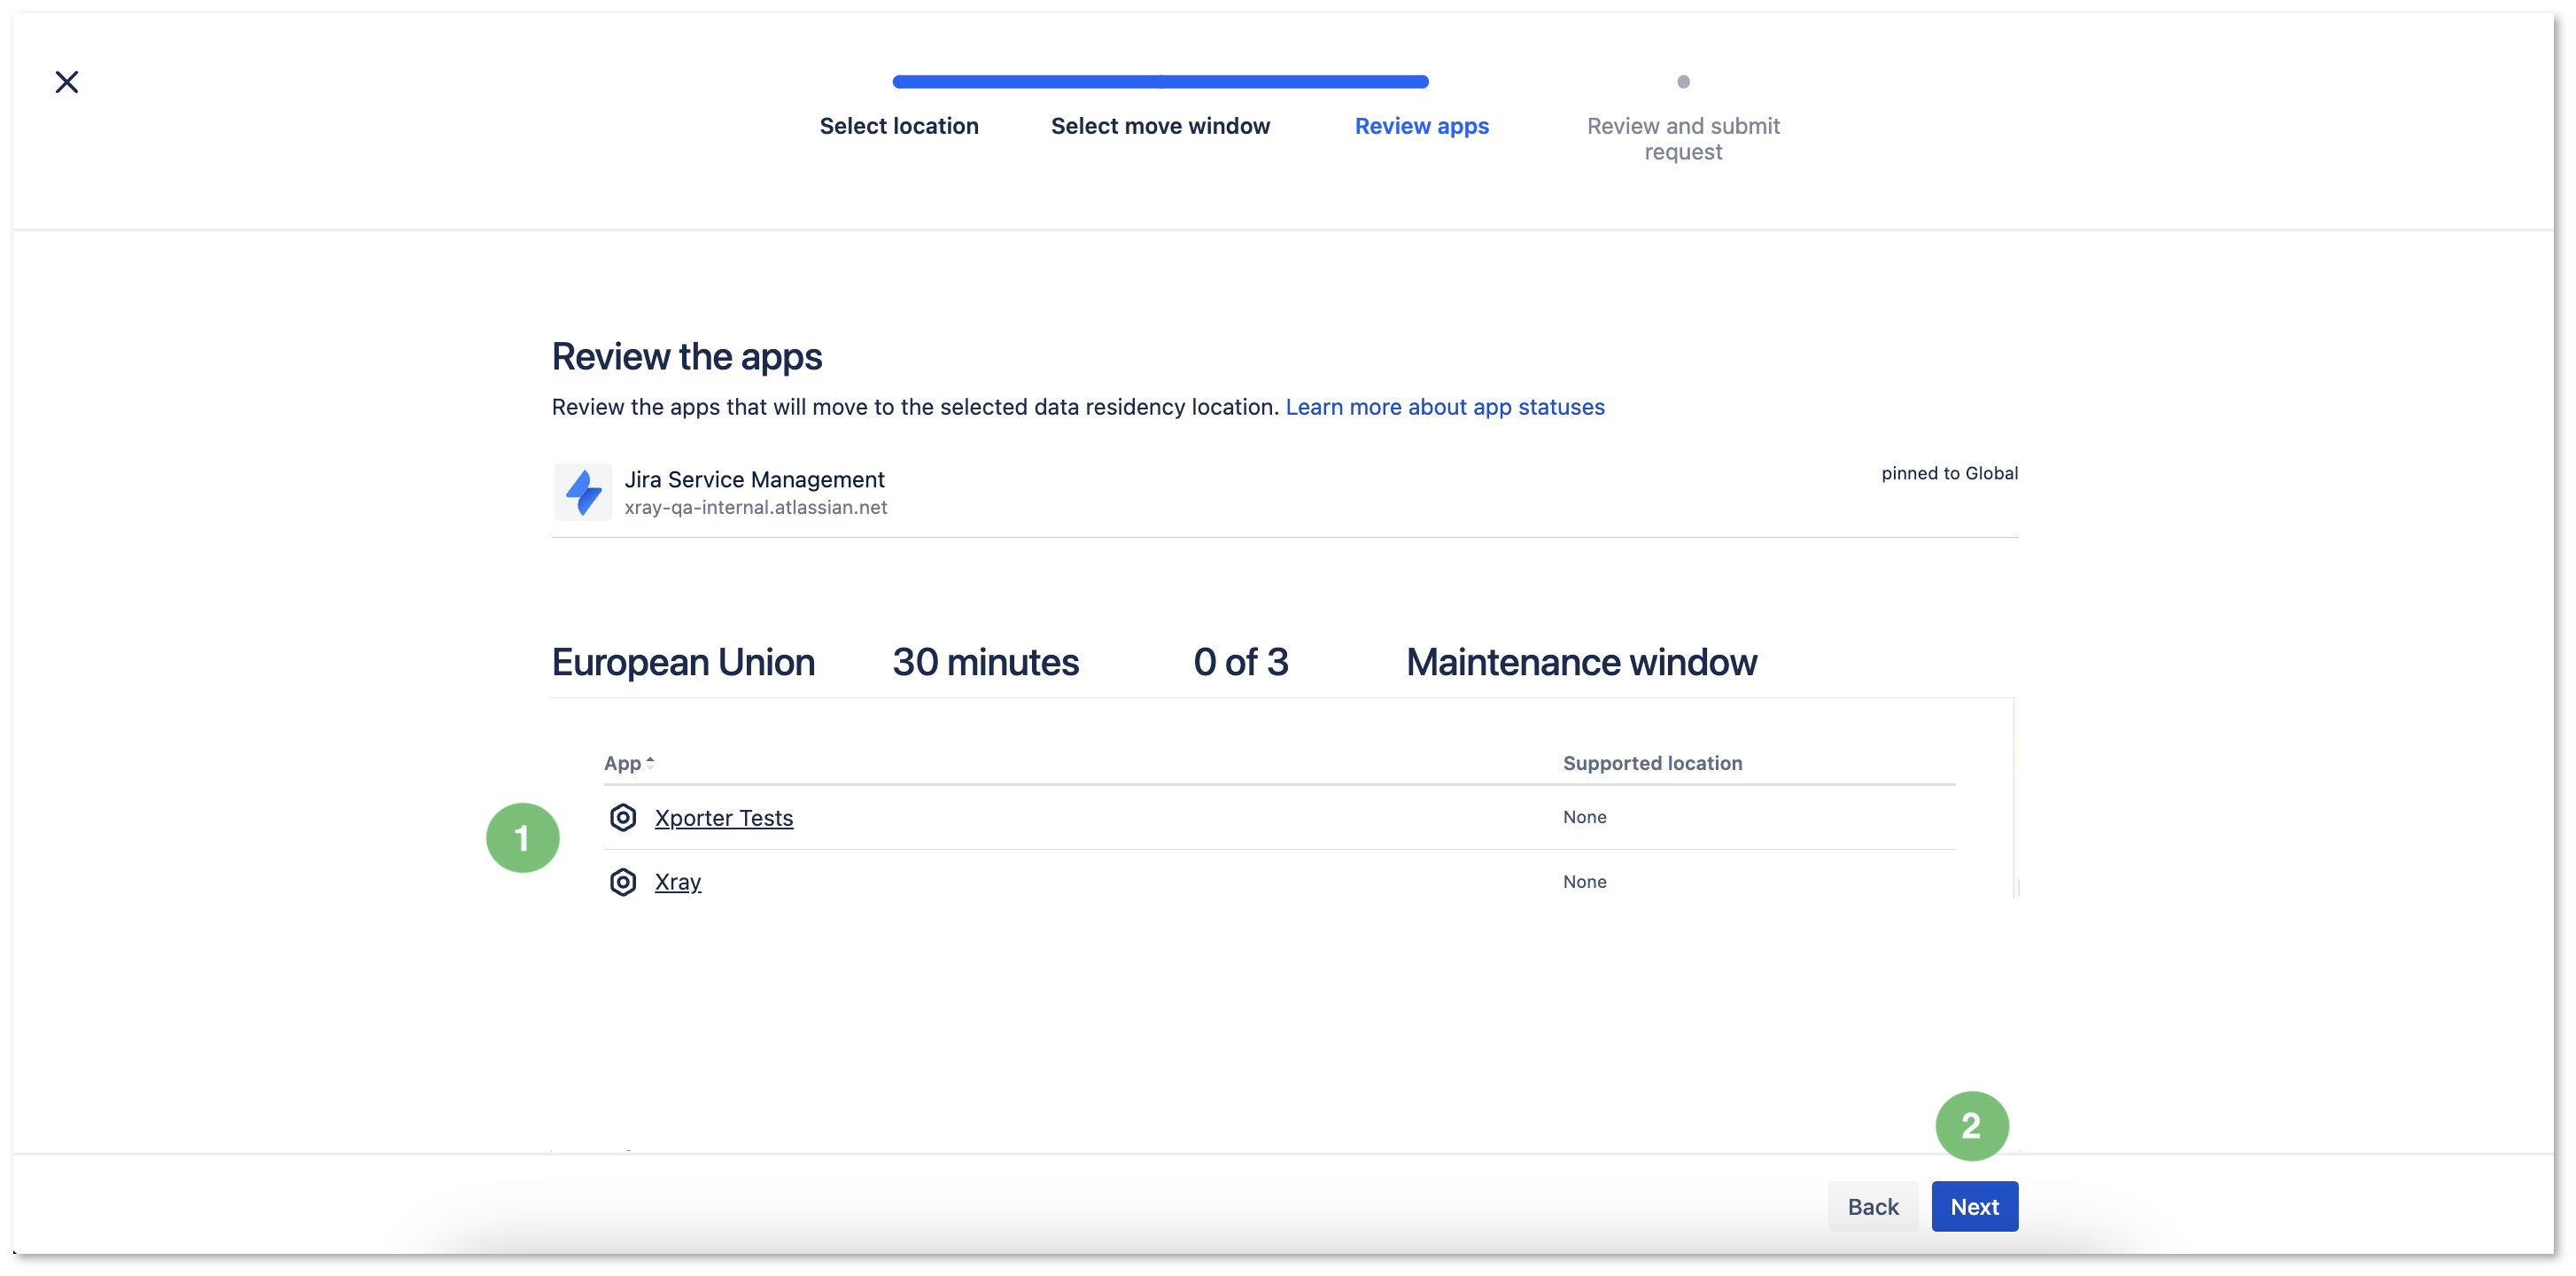Select the Review apps step

coord(1421,126)
